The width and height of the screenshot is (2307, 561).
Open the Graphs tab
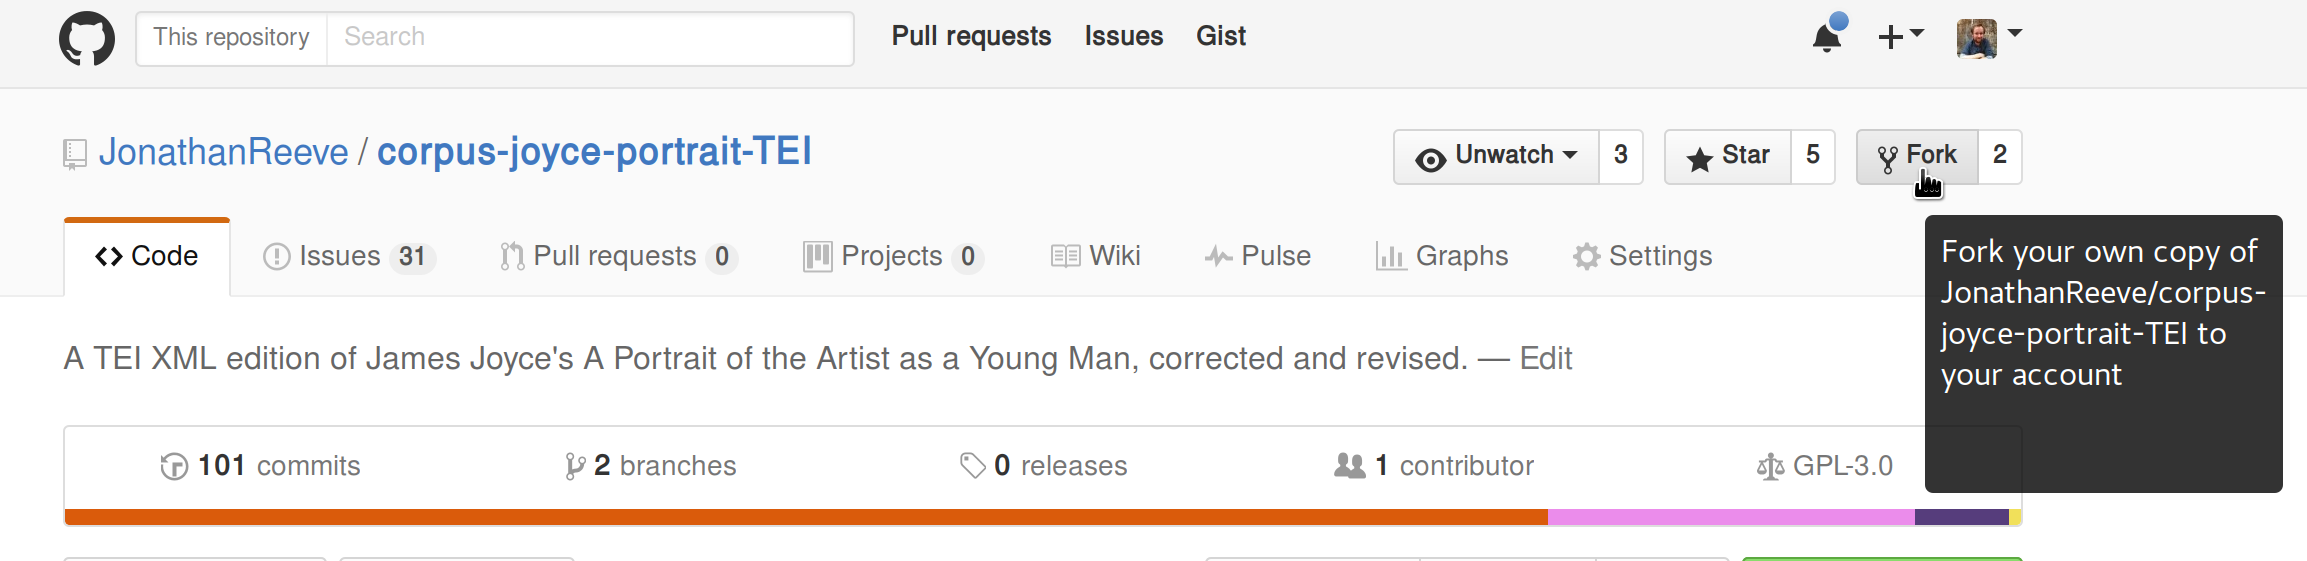click(x=1442, y=257)
